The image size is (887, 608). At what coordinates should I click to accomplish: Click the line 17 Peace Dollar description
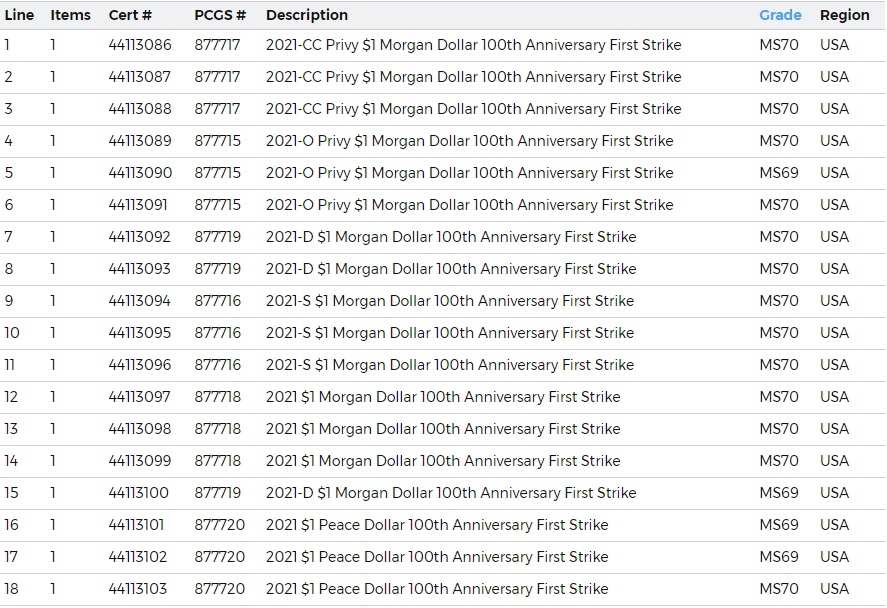point(437,557)
